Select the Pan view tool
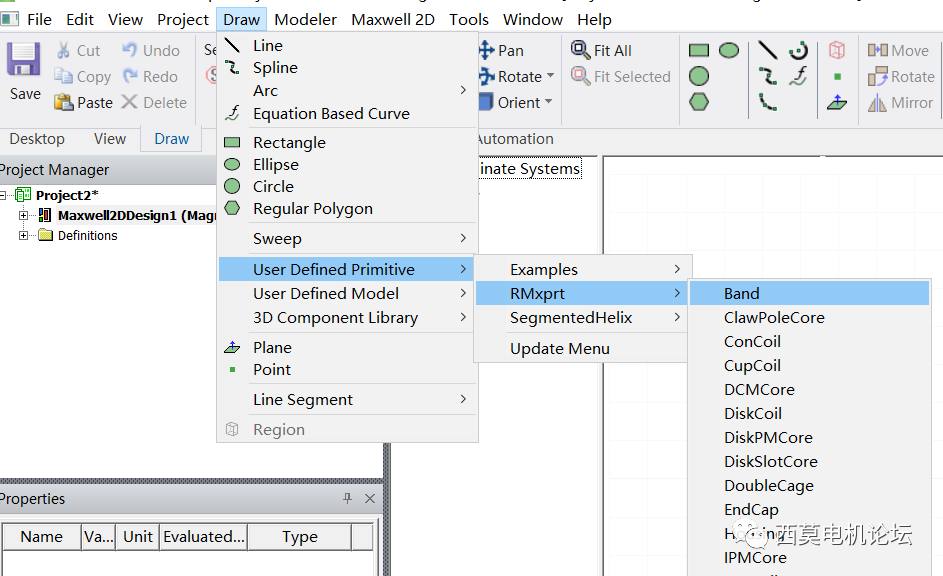This screenshot has width=943, height=576. coord(487,50)
